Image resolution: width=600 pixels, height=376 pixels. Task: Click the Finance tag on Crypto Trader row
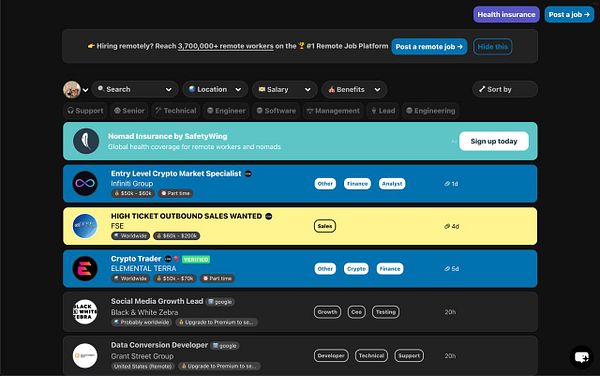(390, 269)
